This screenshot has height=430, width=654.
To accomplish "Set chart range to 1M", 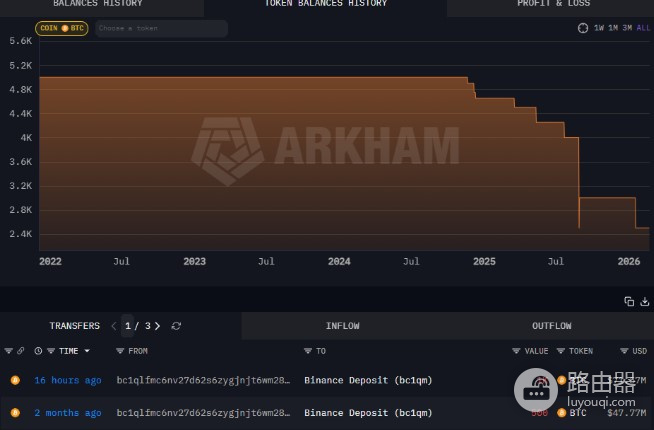I will click(x=613, y=28).
